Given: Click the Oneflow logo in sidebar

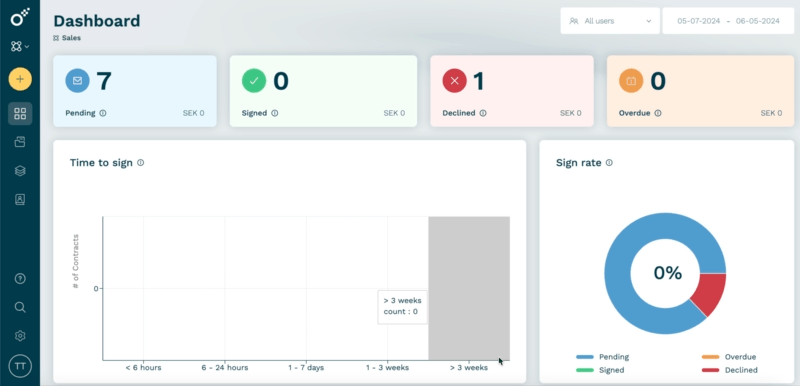Looking at the screenshot, I should [x=20, y=17].
